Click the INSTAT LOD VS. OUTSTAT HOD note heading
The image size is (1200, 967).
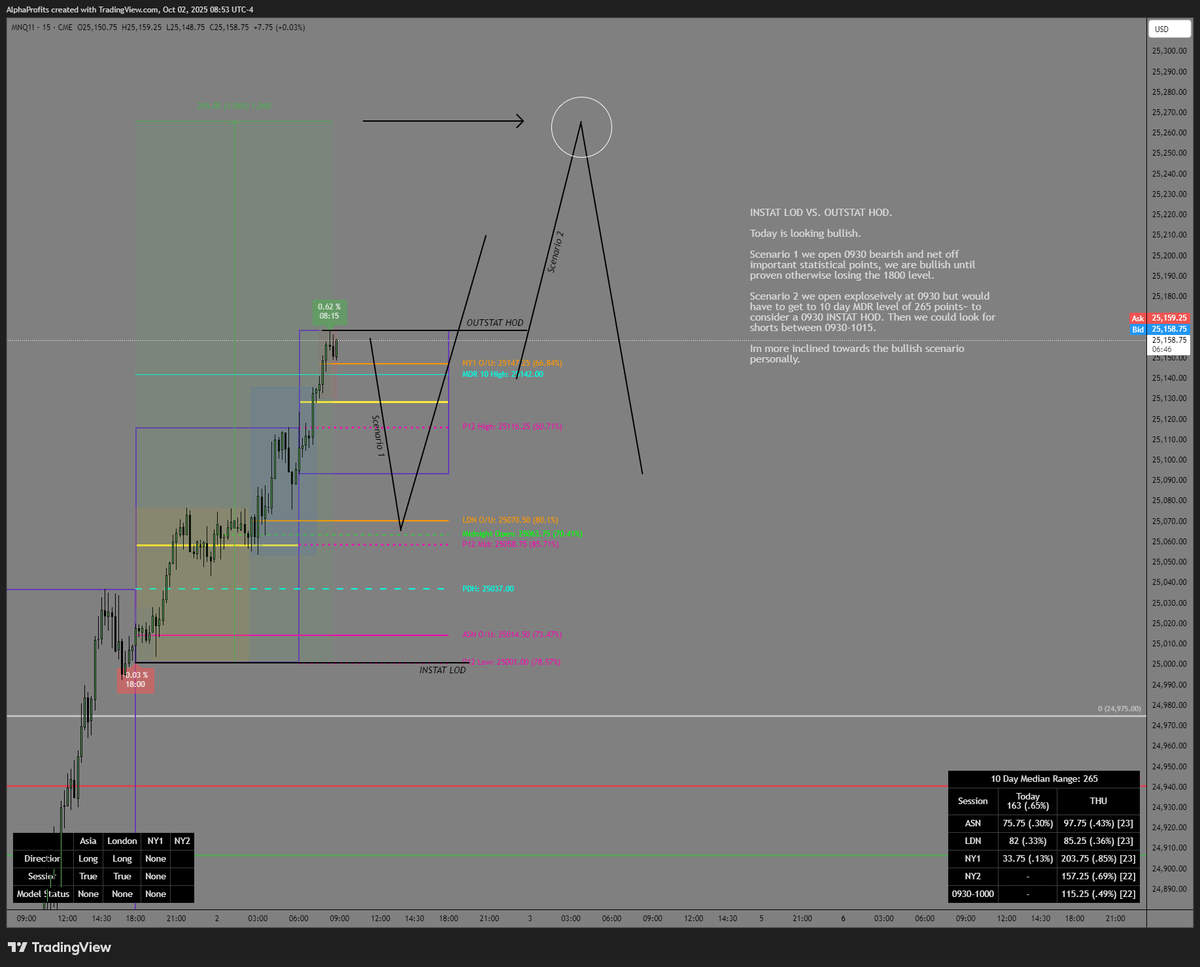[x=821, y=213]
